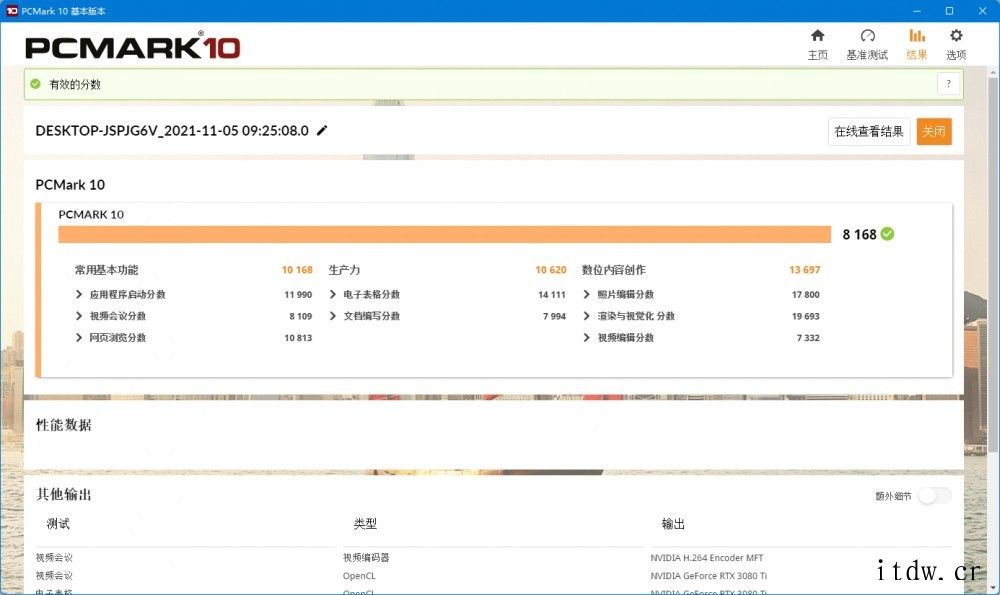This screenshot has width=1000, height=595.
Task: Expand 文档编写分数 row
Action: pos(333,316)
